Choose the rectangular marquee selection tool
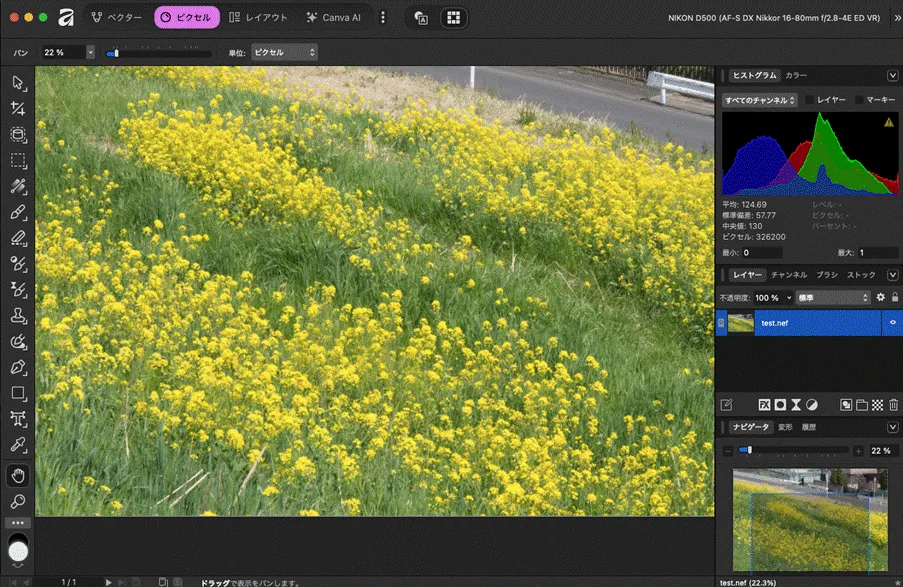 [x=18, y=160]
